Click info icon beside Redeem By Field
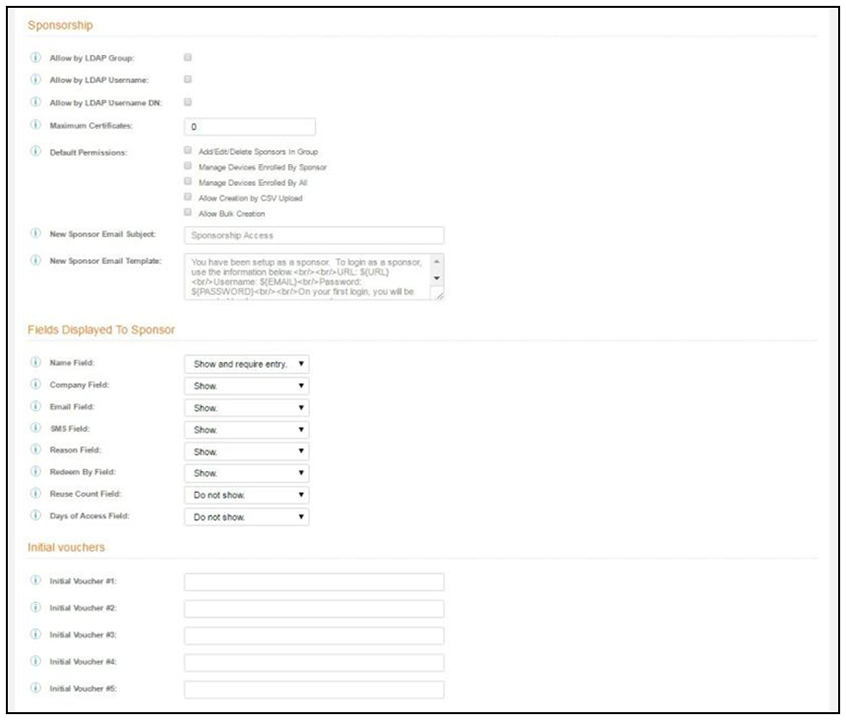This screenshot has width=846, height=720. [35, 471]
